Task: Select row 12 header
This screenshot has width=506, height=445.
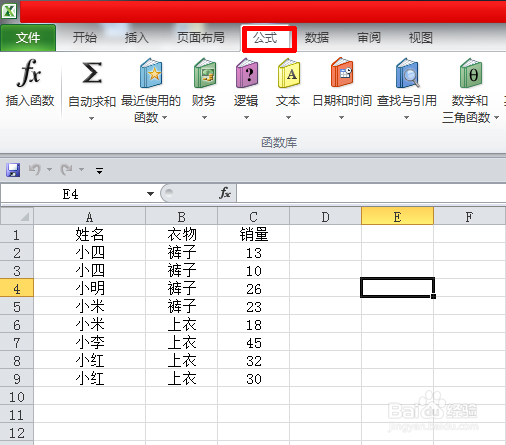Action: click(17, 433)
